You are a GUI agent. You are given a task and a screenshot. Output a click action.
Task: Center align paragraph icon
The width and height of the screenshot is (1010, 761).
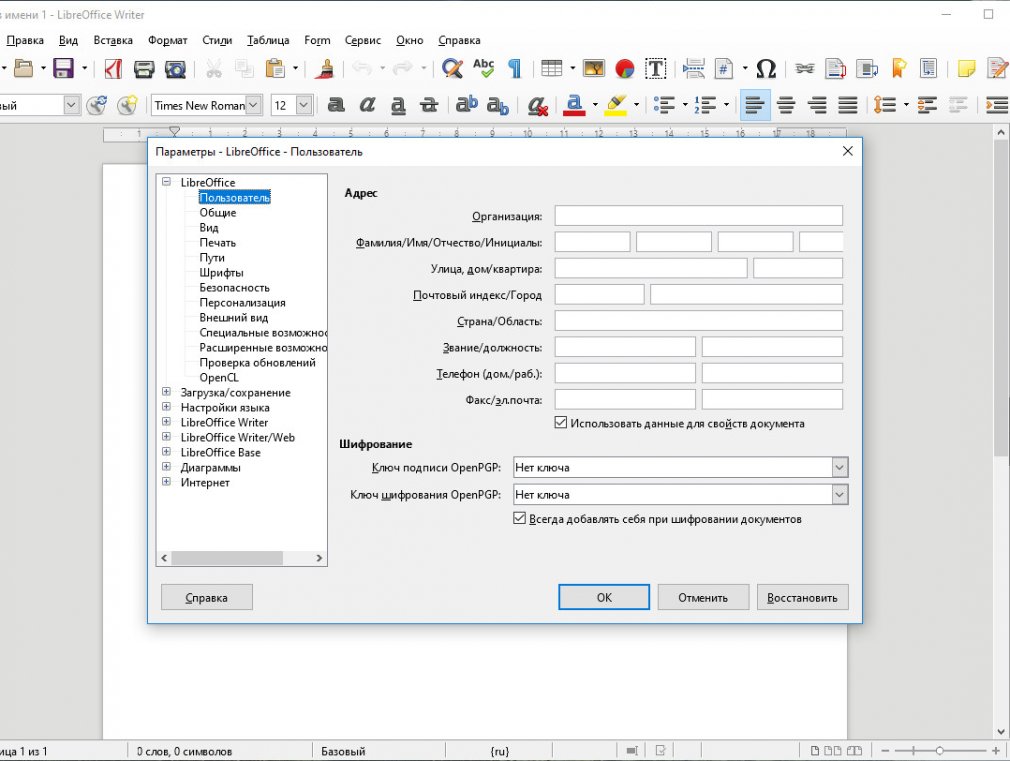coord(786,105)
